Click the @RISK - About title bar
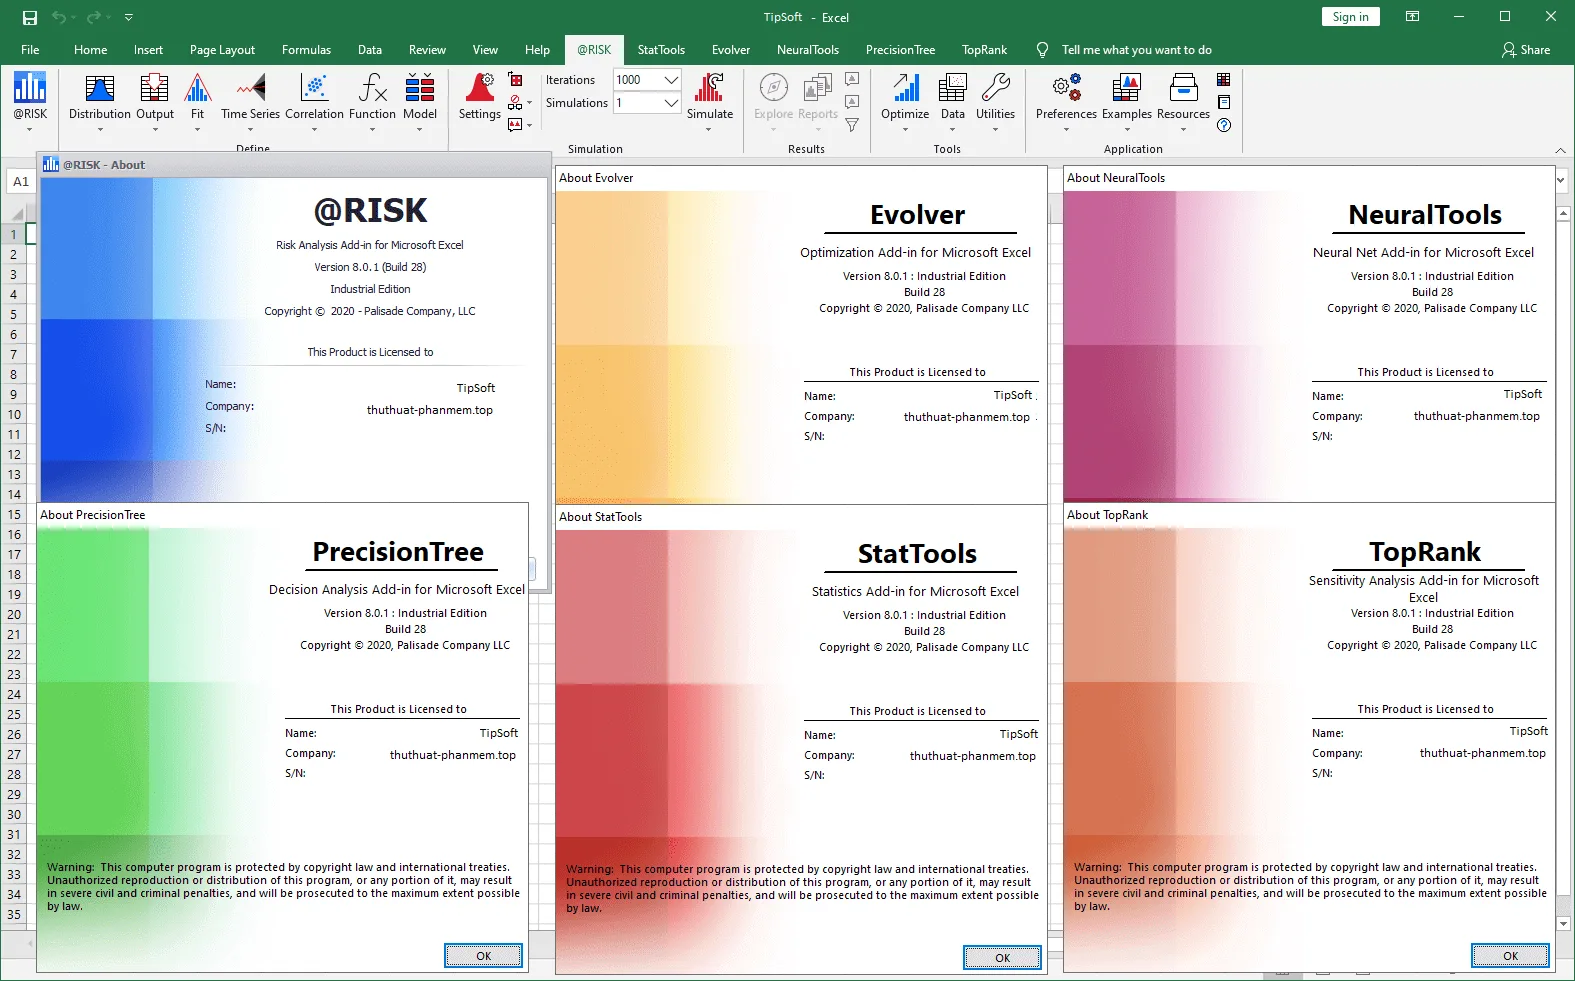Screen dimensions: 1575x981 point(295,165)
